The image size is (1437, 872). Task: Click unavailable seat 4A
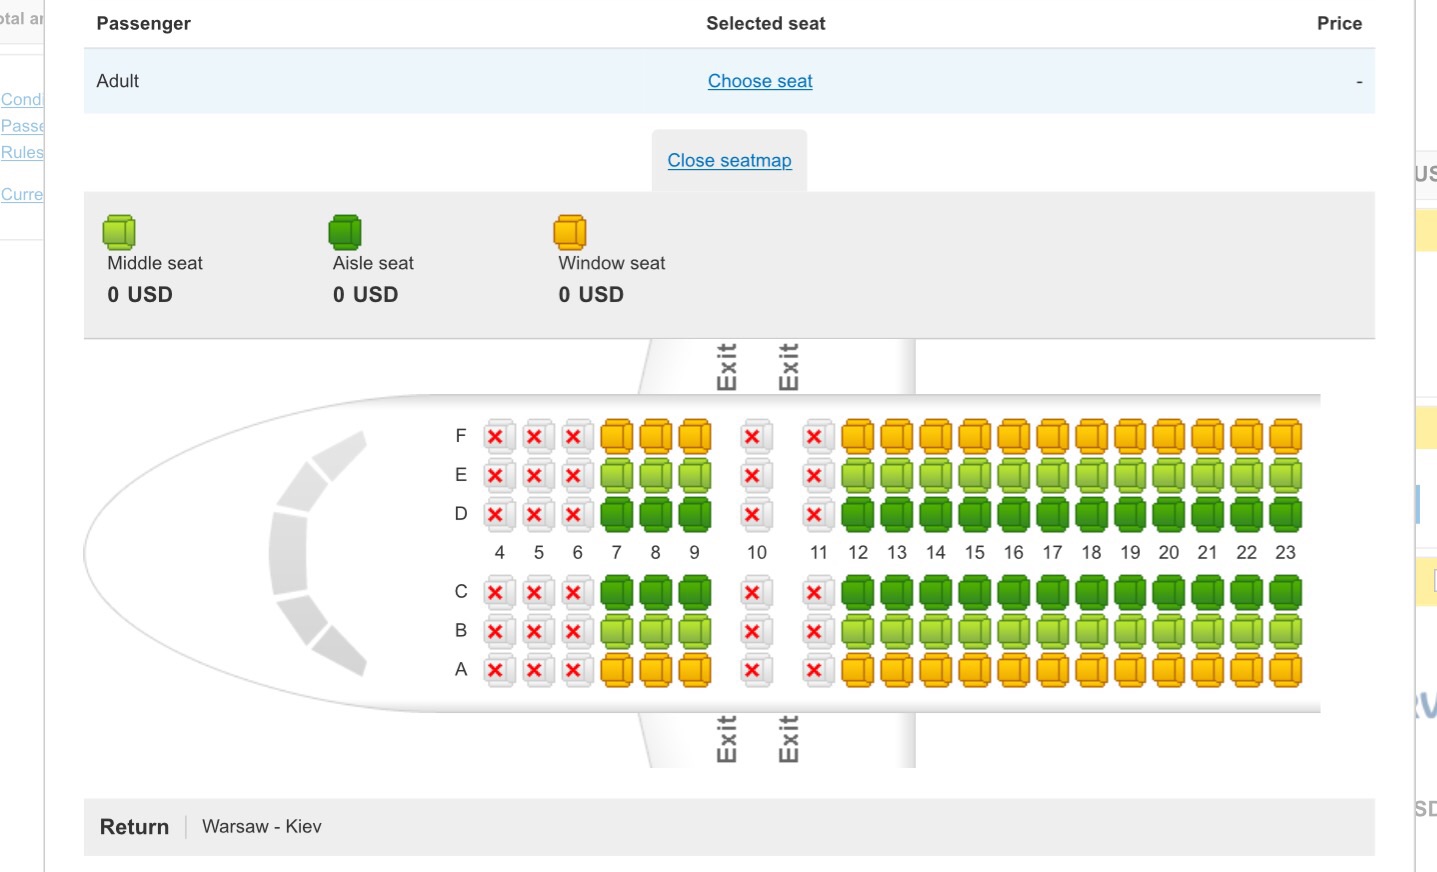point(495,670)
